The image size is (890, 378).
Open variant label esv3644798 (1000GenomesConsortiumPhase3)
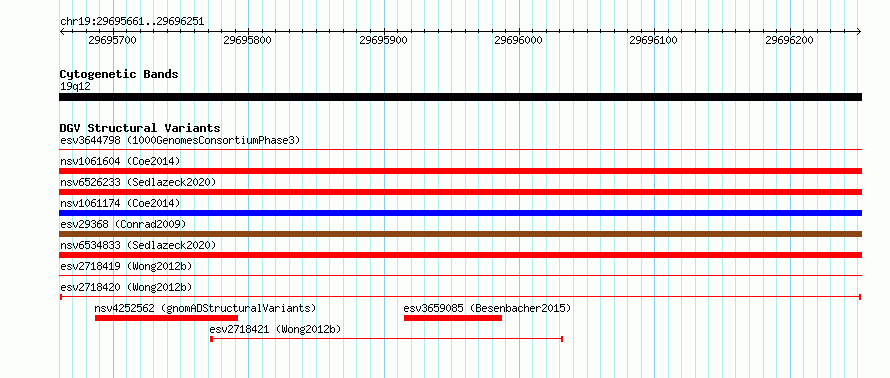[180, 140]
